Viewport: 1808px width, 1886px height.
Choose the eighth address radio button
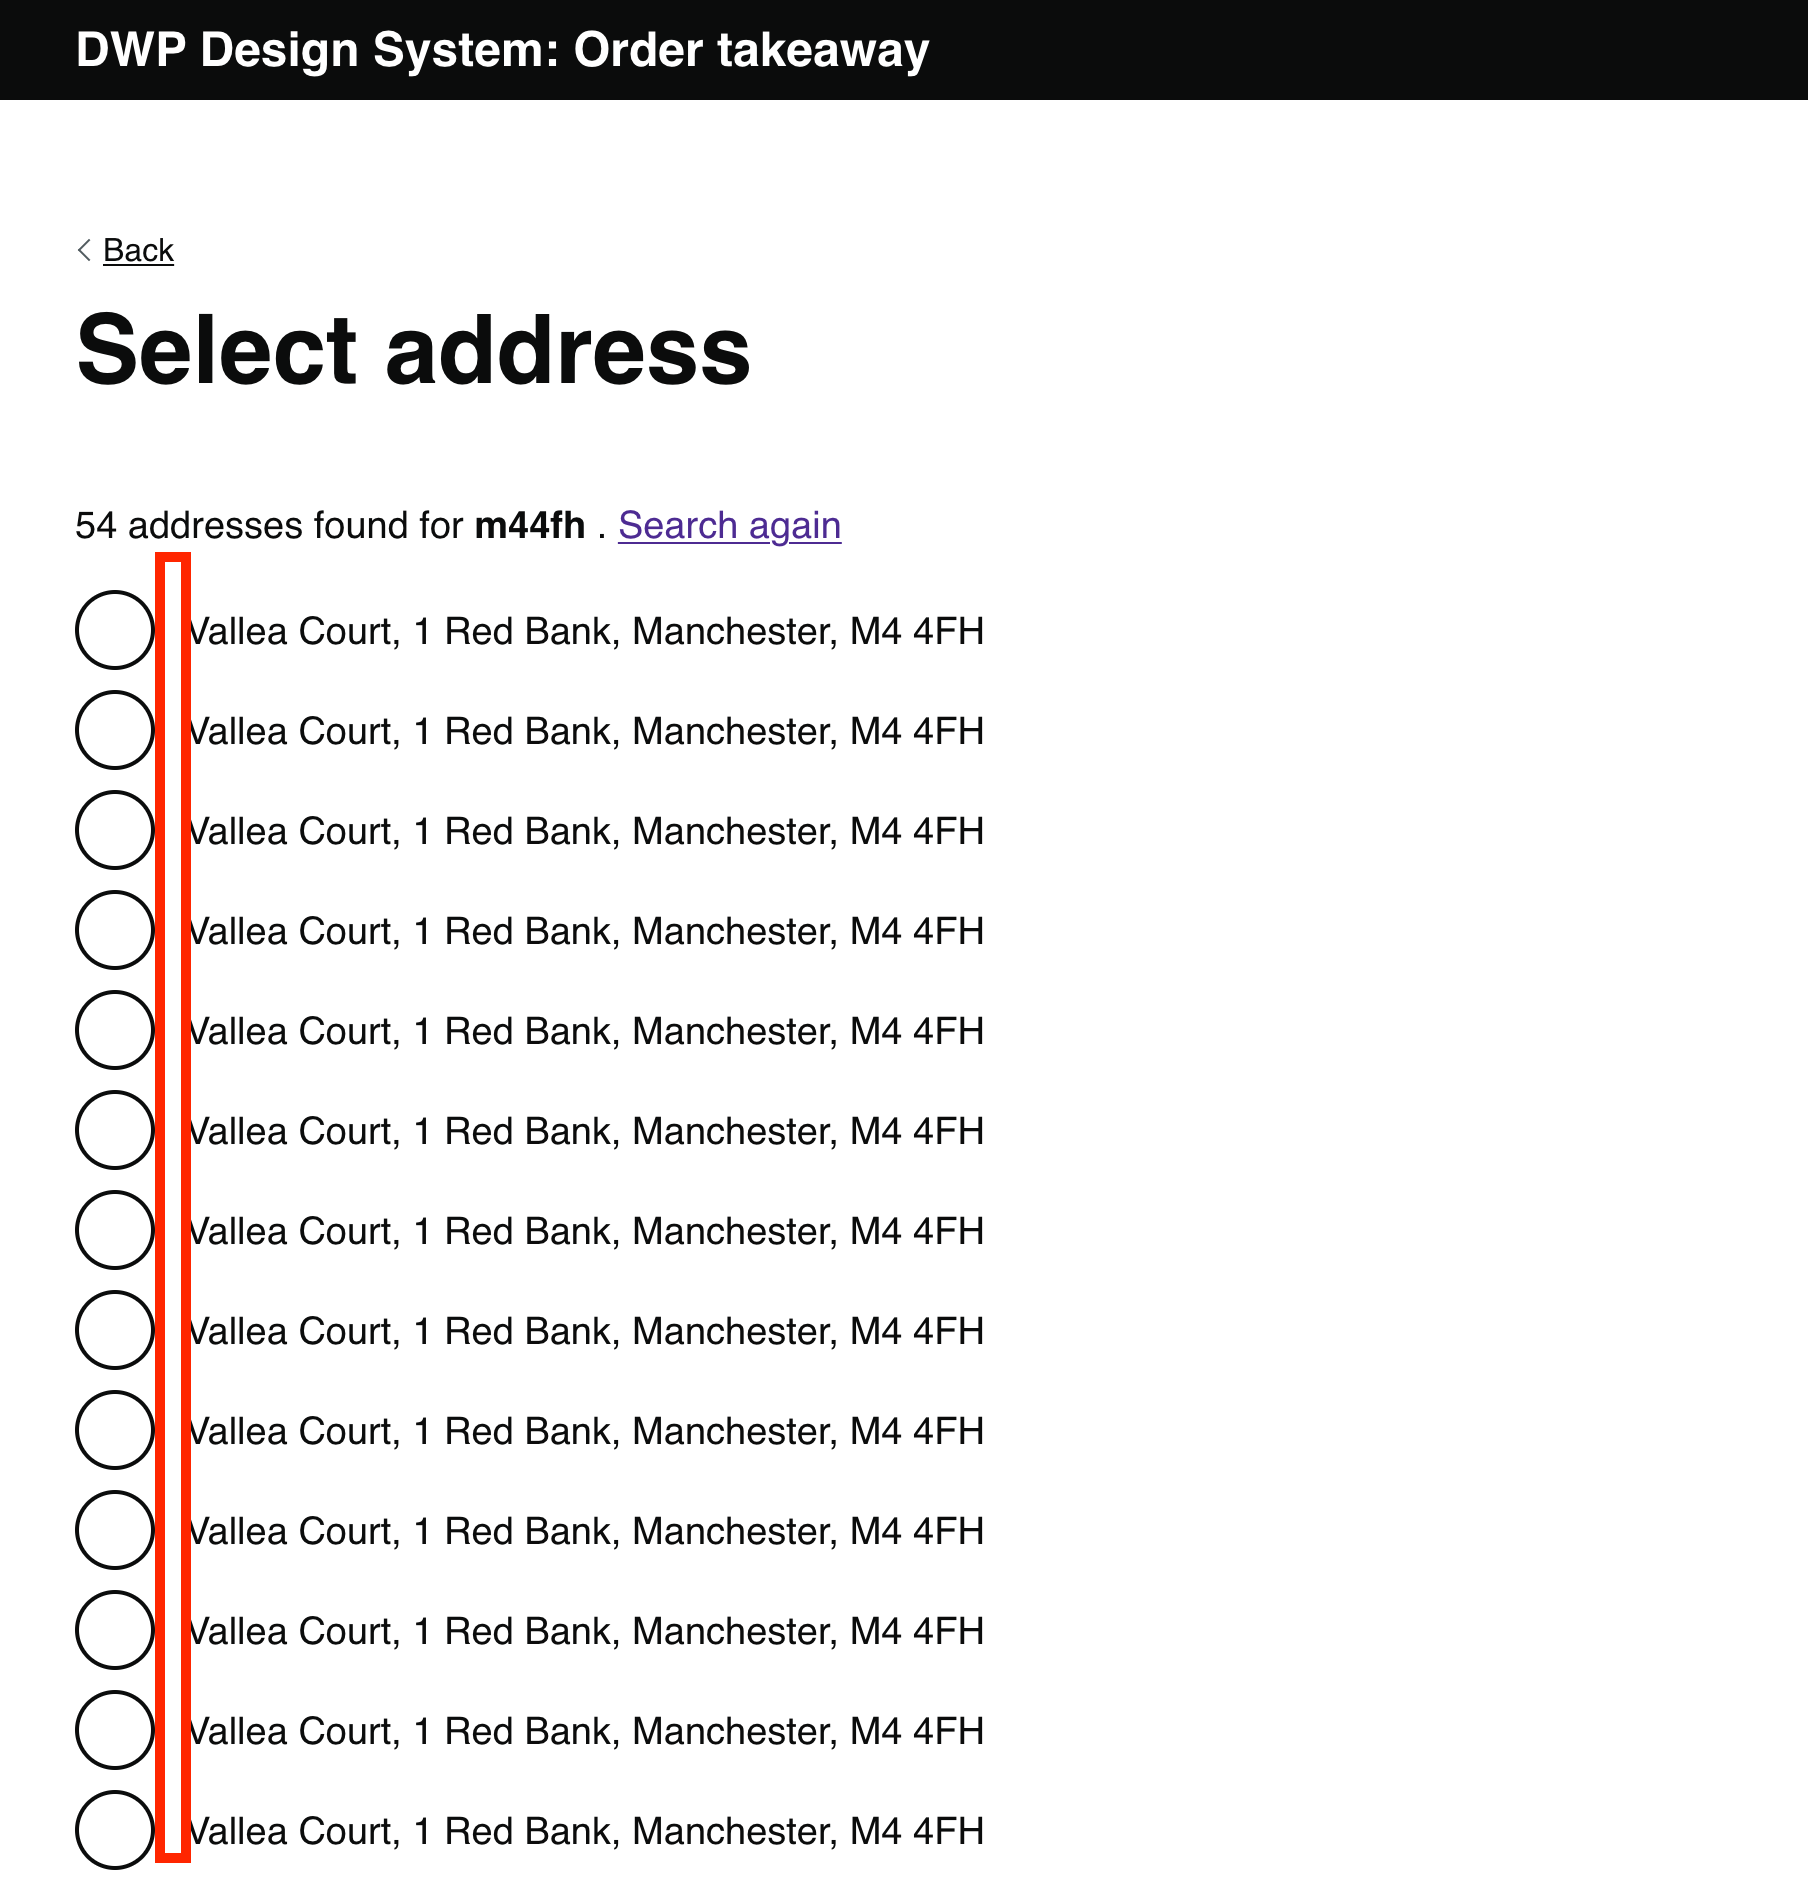(114, 1330)
